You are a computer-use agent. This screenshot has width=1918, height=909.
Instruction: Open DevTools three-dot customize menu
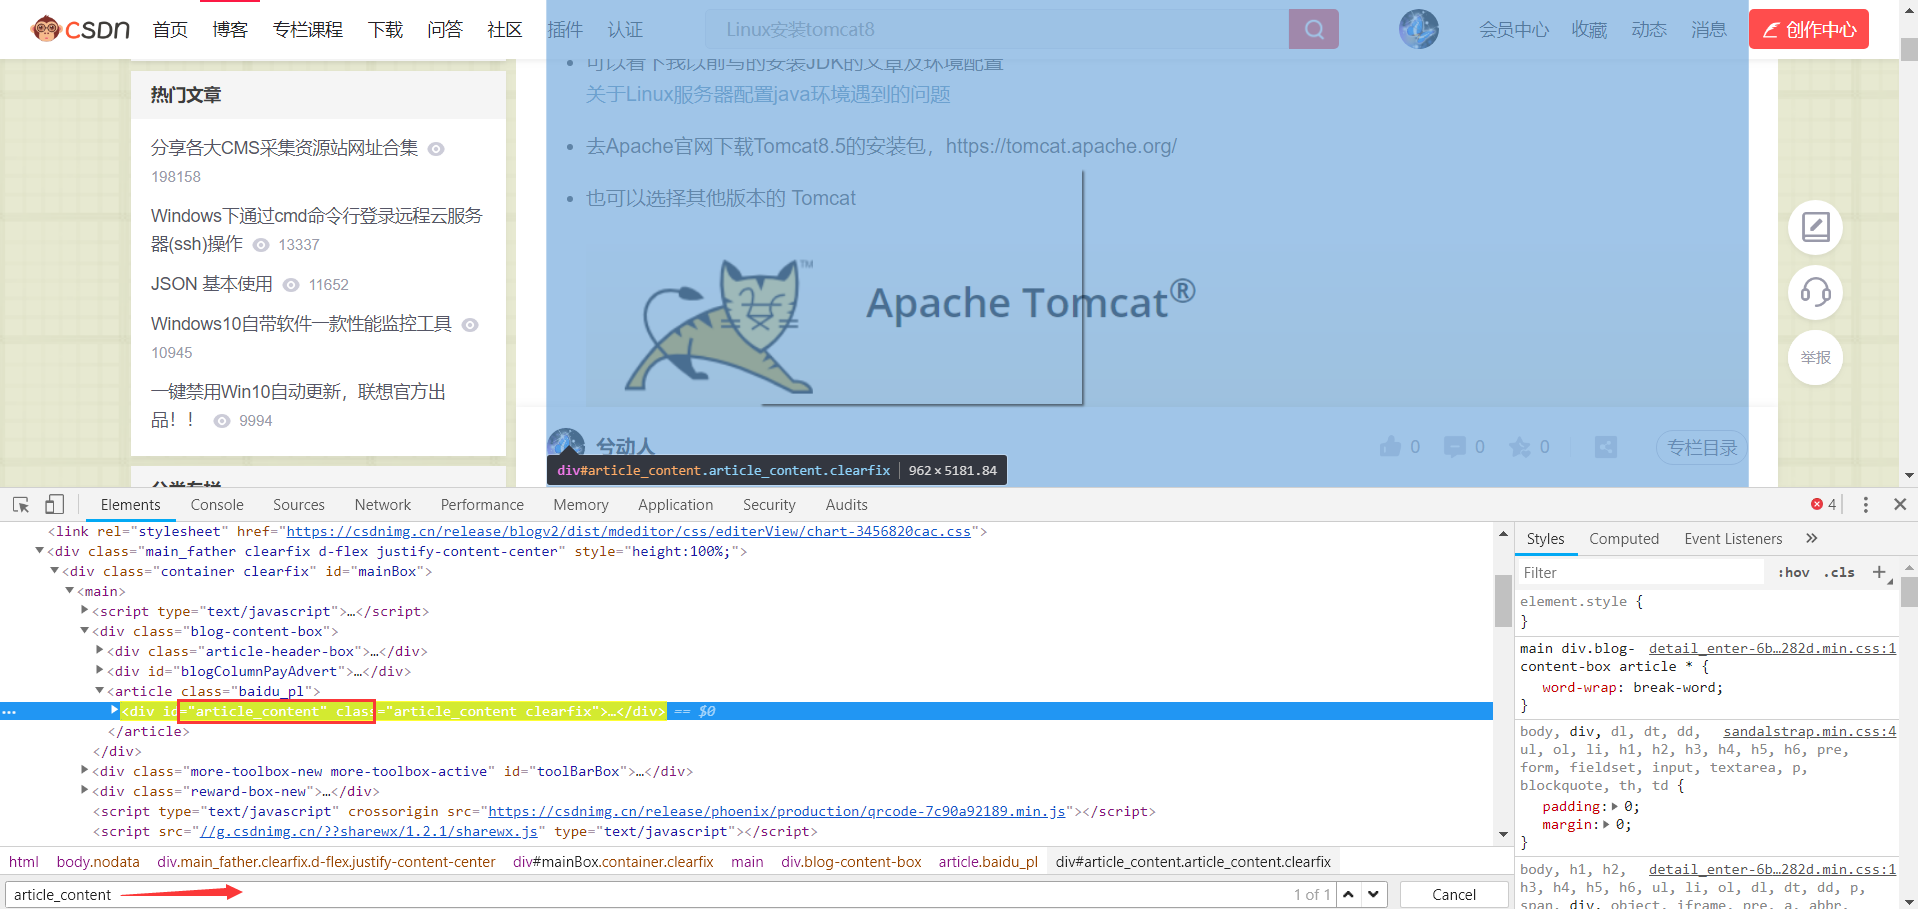click(1865, 505)
